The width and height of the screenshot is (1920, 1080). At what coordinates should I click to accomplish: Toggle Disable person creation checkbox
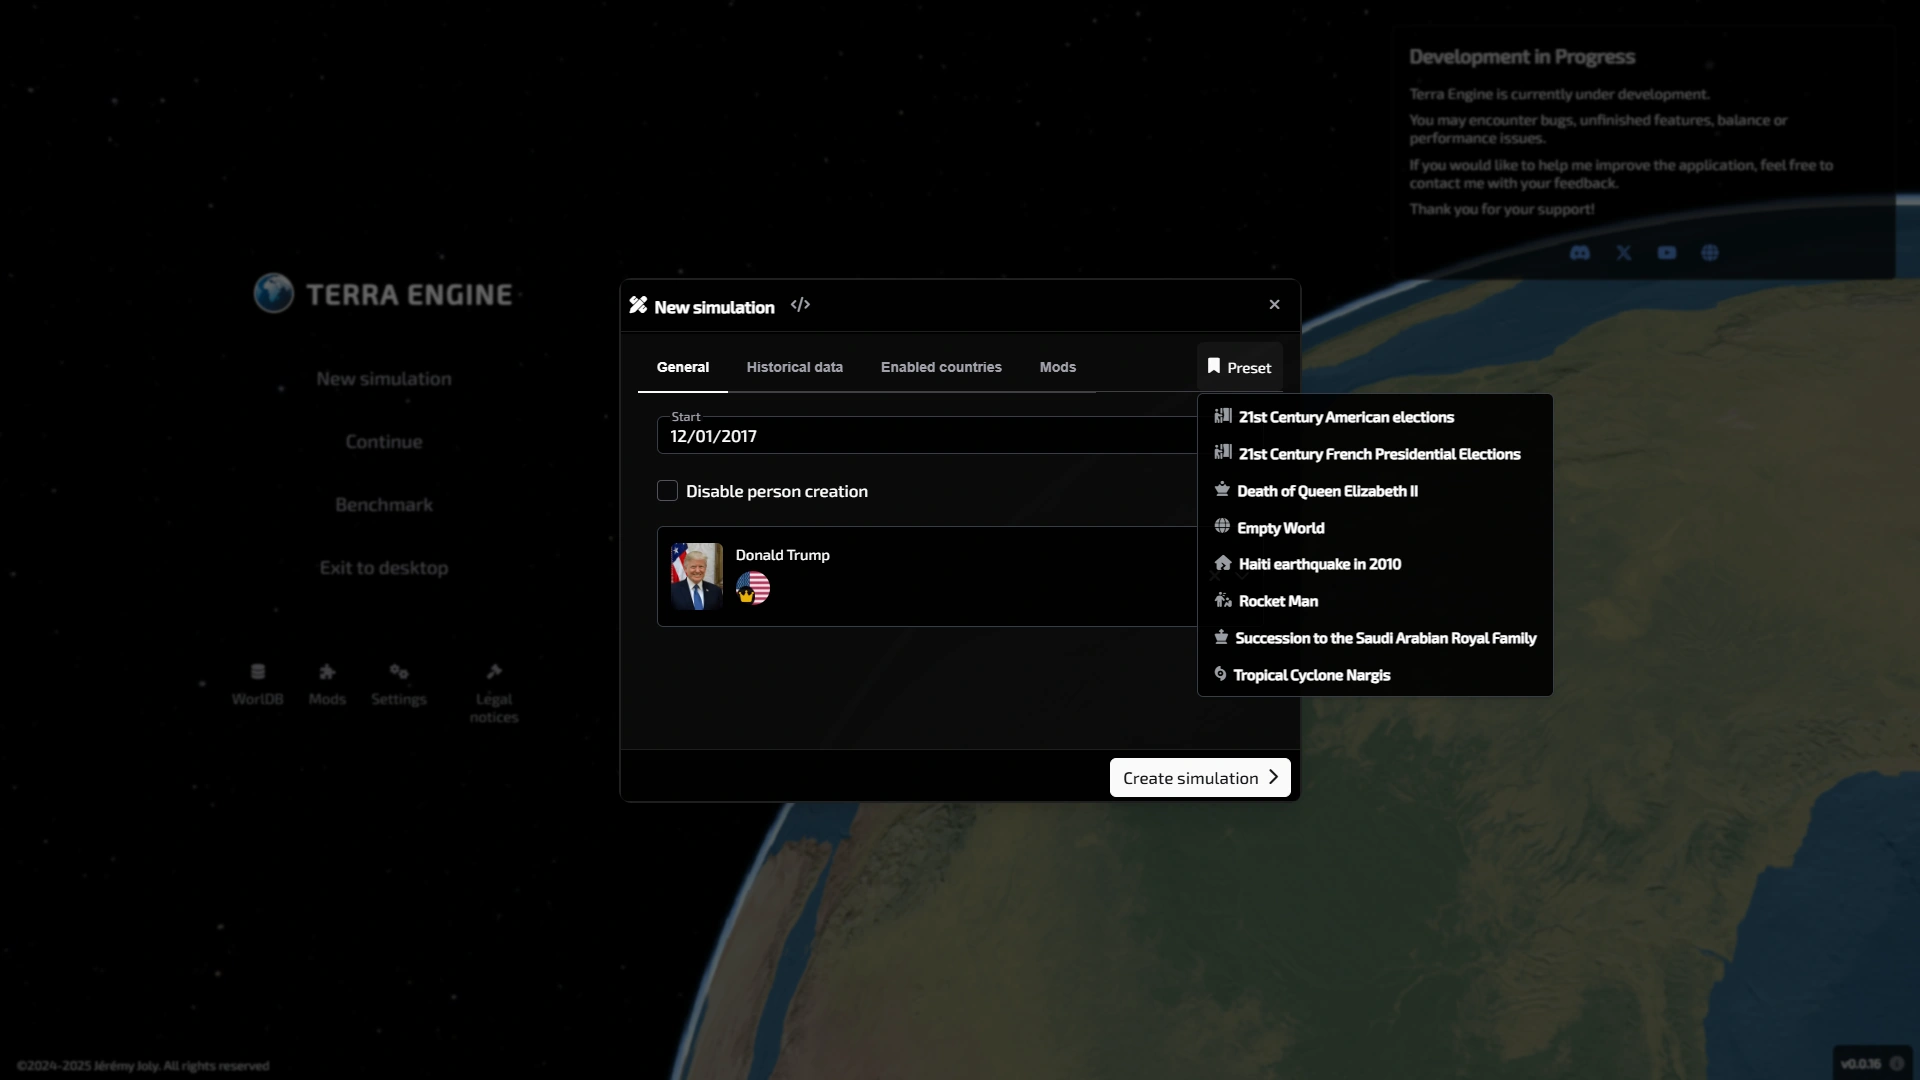click(667, 491)
